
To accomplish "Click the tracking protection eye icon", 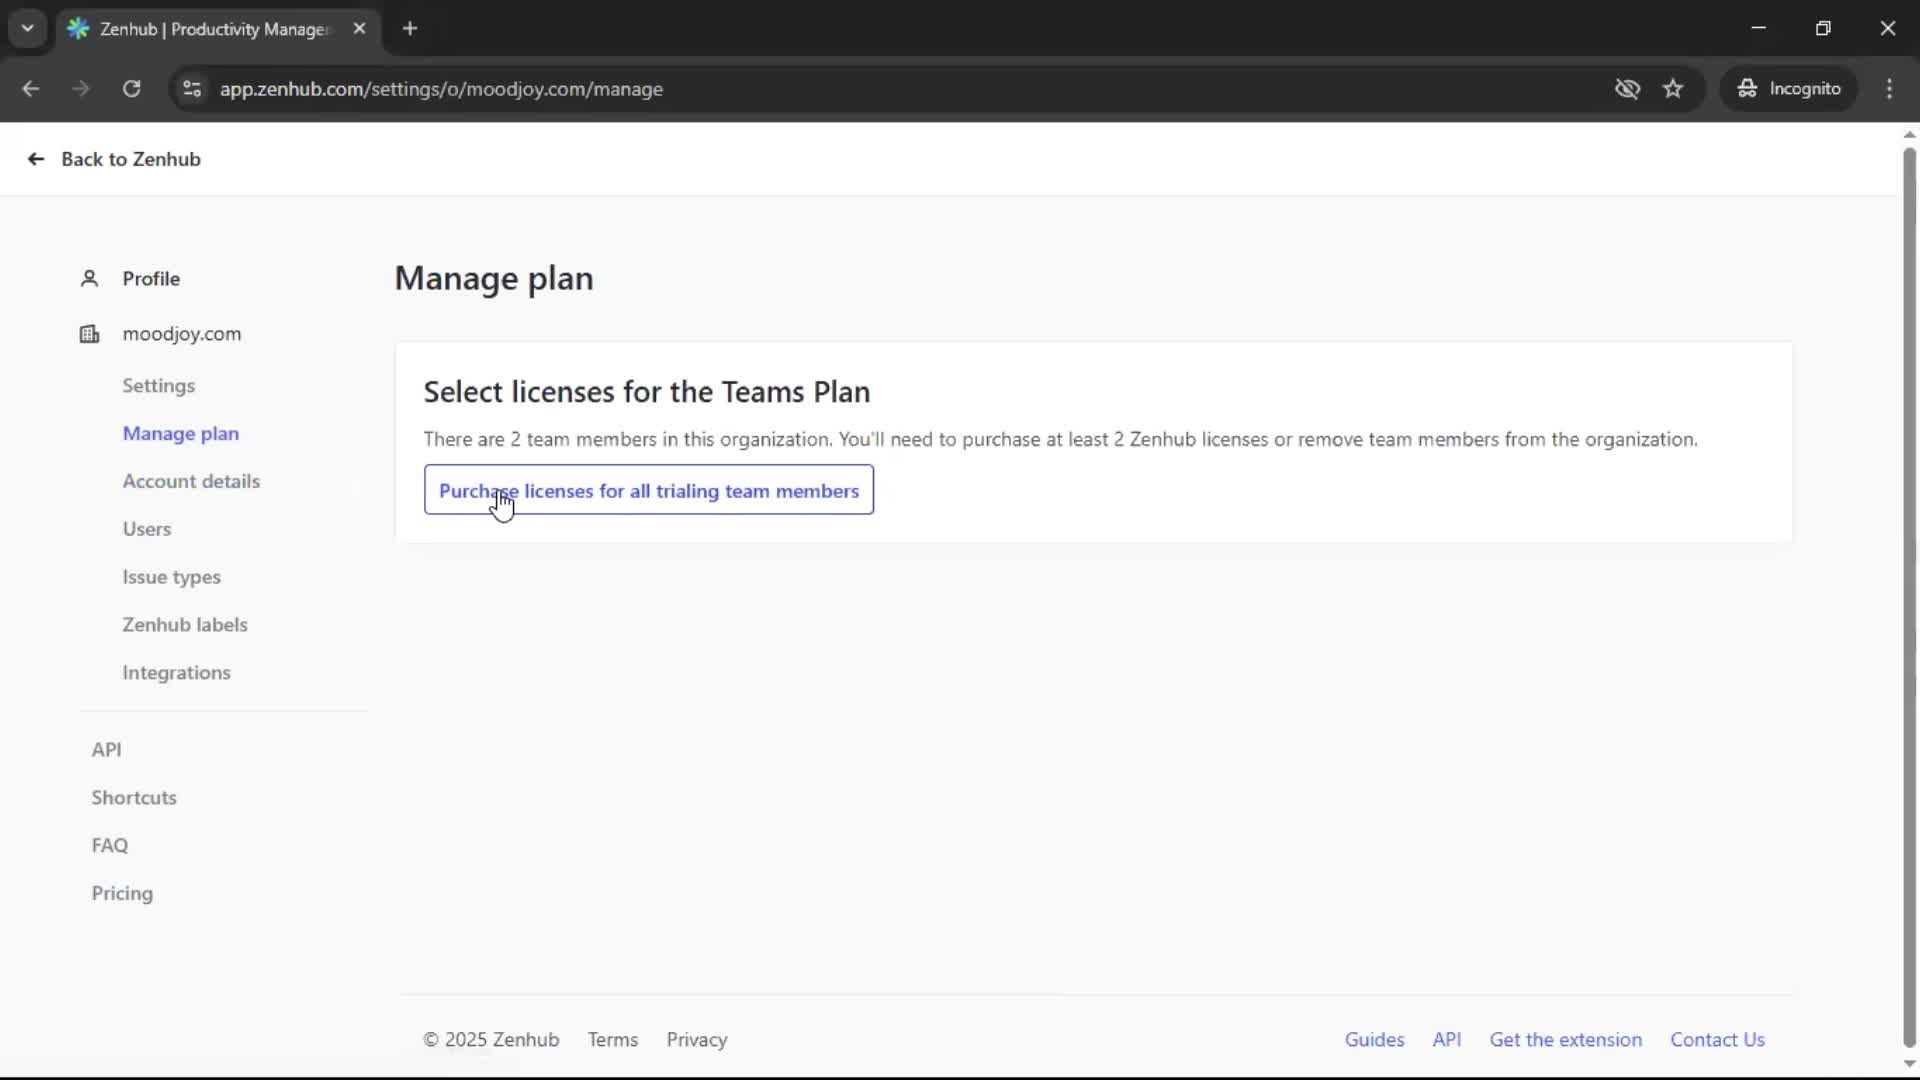I will (x=1628, y=89).
